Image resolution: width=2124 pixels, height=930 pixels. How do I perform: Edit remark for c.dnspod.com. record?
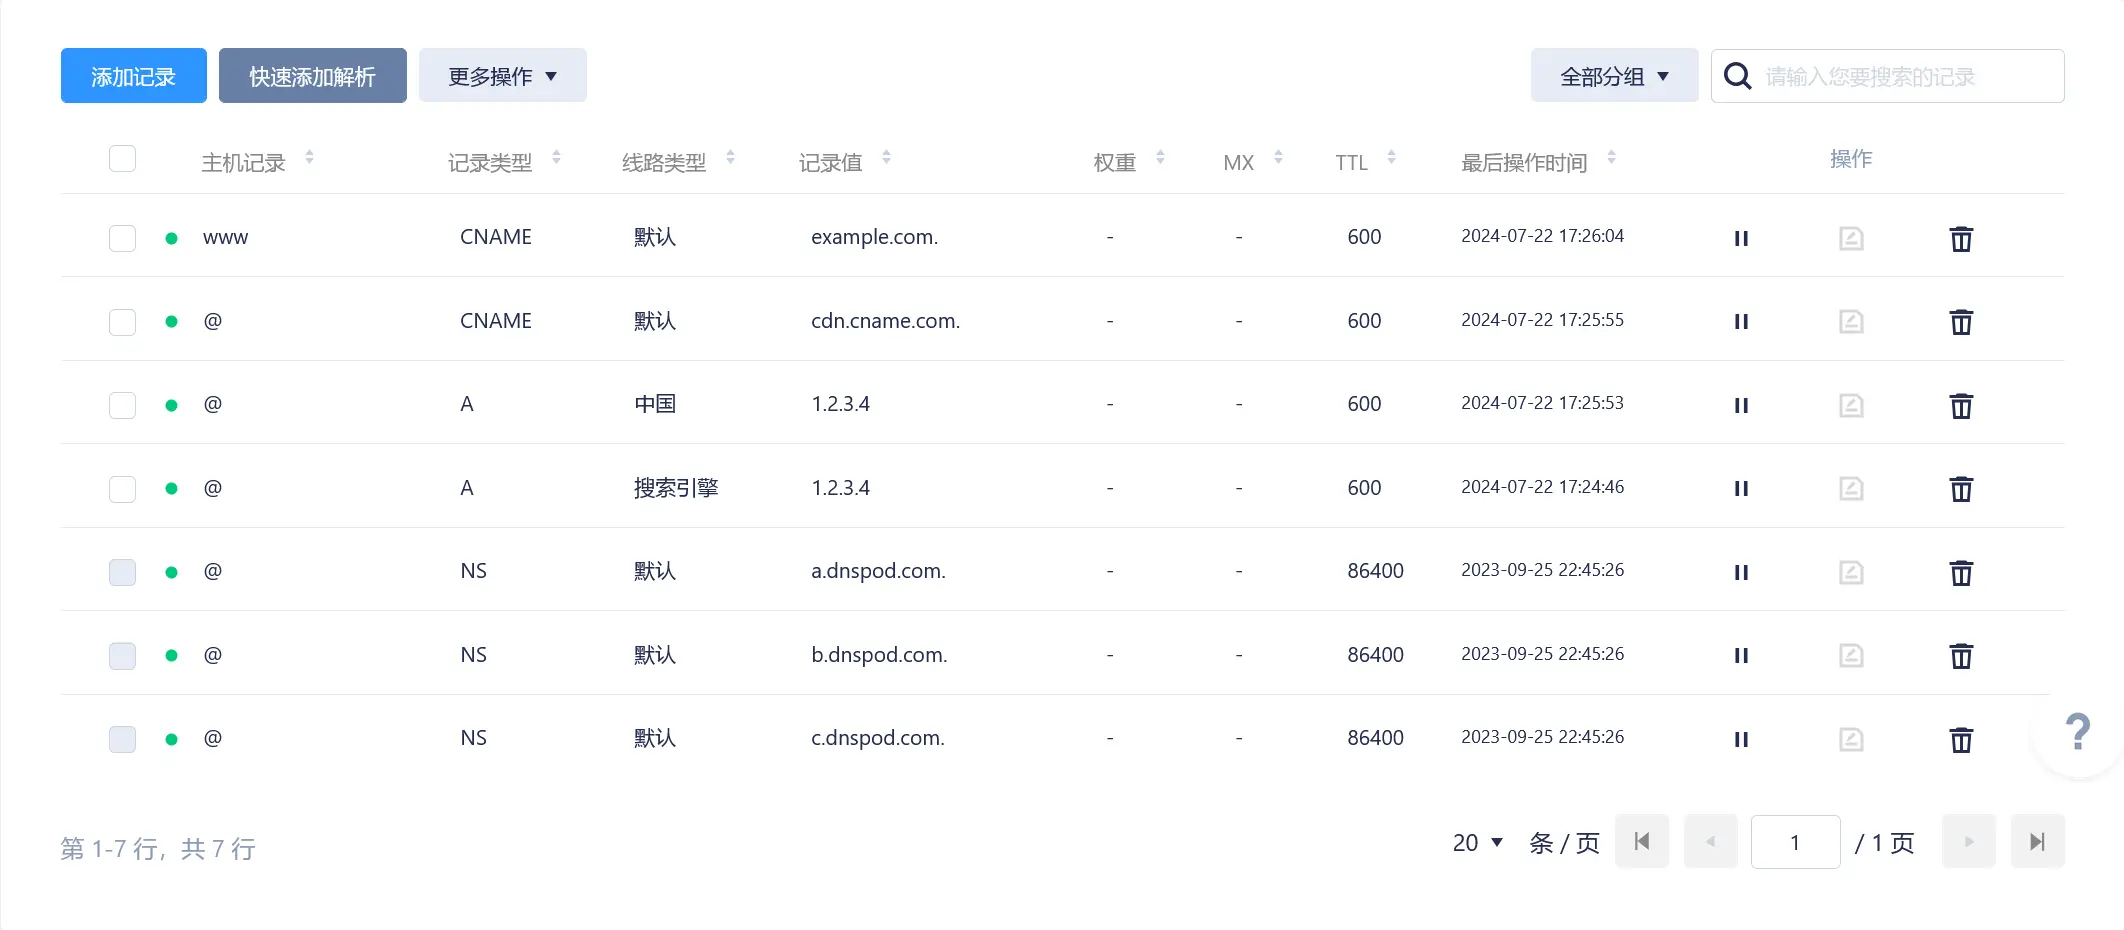click(x=1851, y=739)
